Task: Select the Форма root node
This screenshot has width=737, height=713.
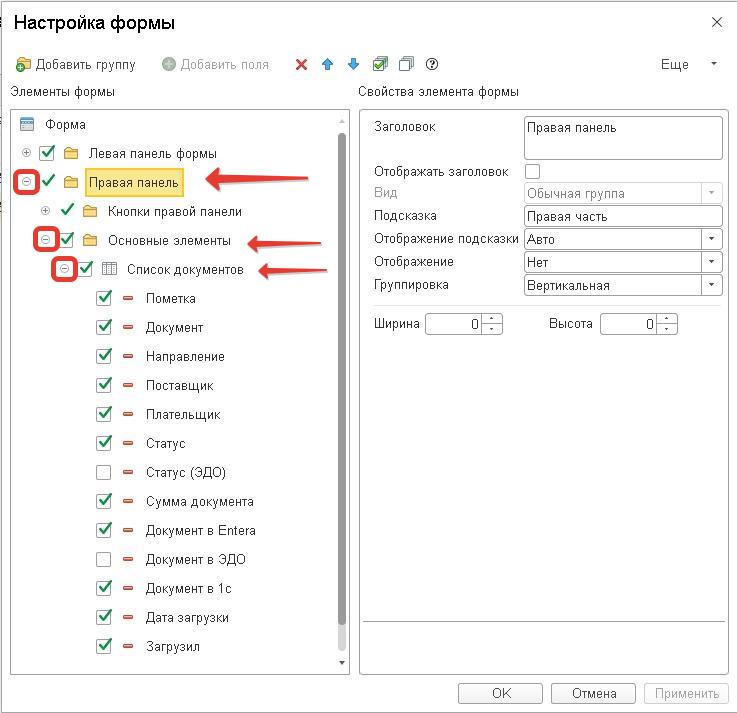Action: (x=65, y=125)
